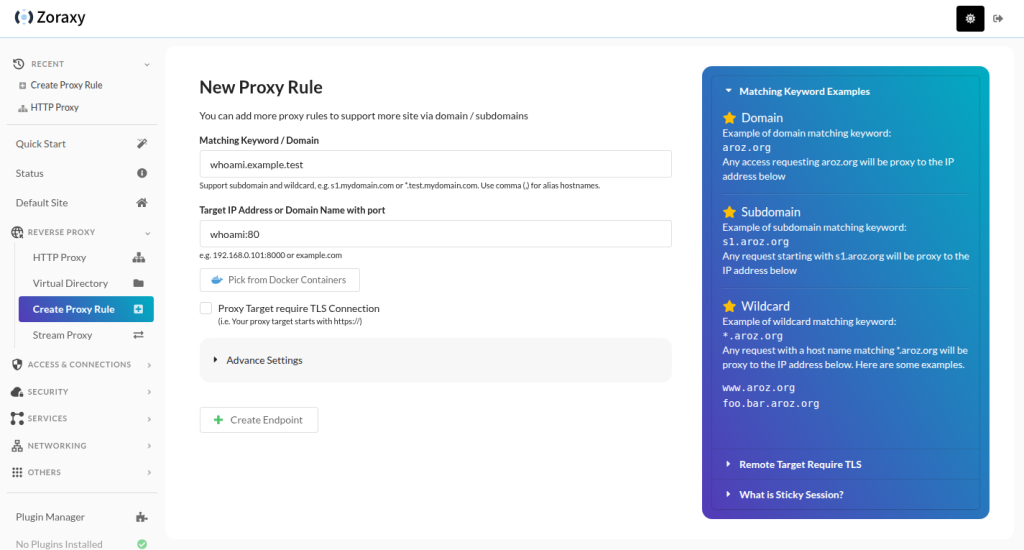1024x550 pixels.
Task: Enable Proxy Target require TLS Connection checkbox
Action: 206,308
